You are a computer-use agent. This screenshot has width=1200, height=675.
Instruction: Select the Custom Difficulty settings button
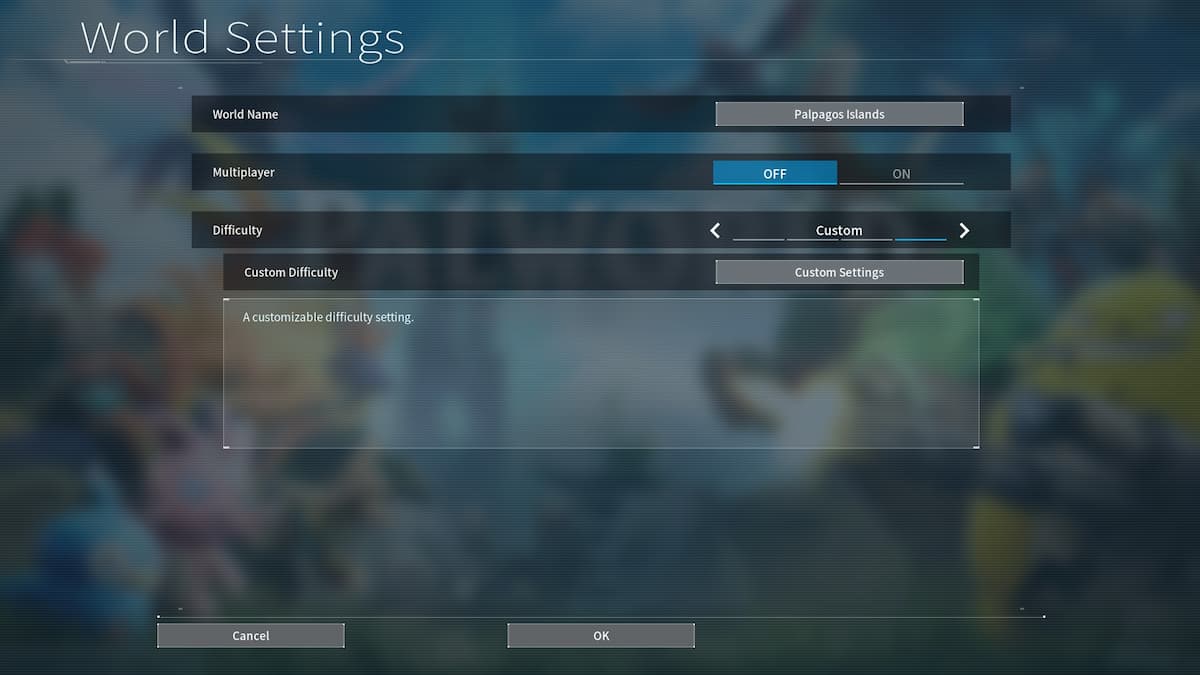point(839,271)
